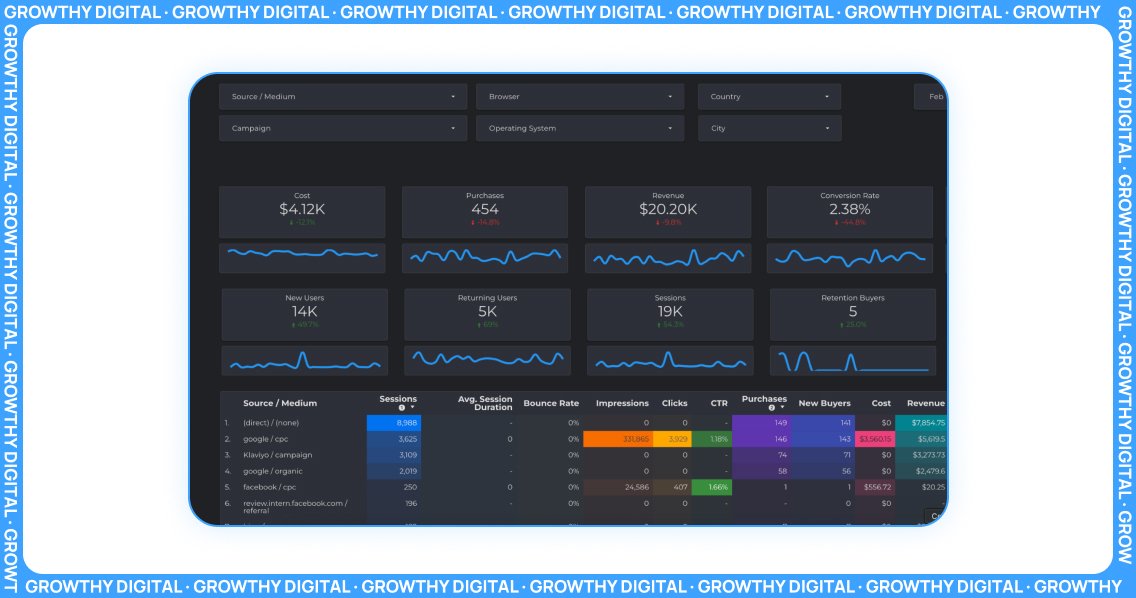
Task: Expand the City filter dropdown
Action: tap(769, 129)
